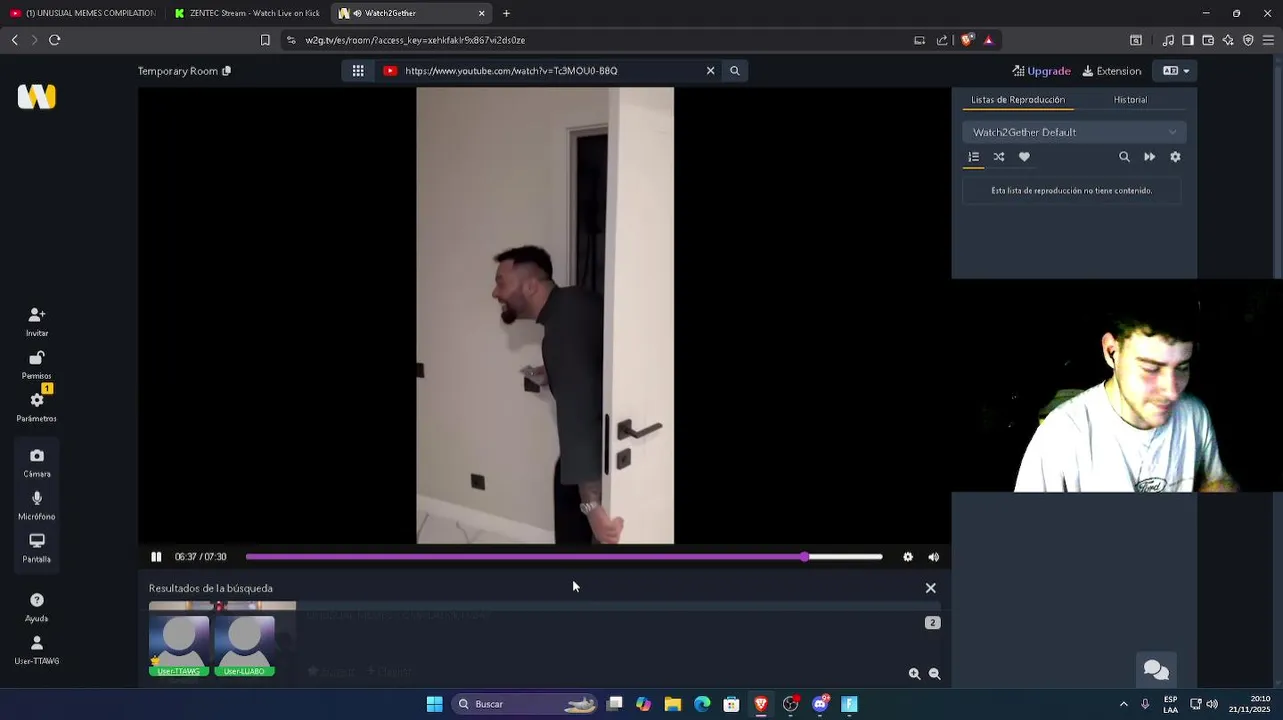The height and width of the screenshot is (720, 1283).
Task: Open the Brave VPN shield icon
Action: pyautogui.click(x=1248, y=40)
